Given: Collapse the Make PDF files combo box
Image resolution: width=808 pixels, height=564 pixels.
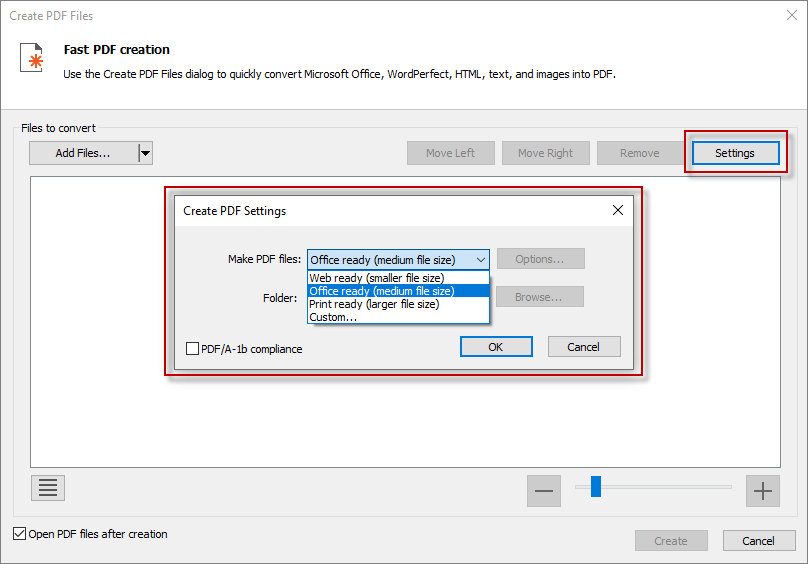Looking at the screenshot, I should point(480,260).
